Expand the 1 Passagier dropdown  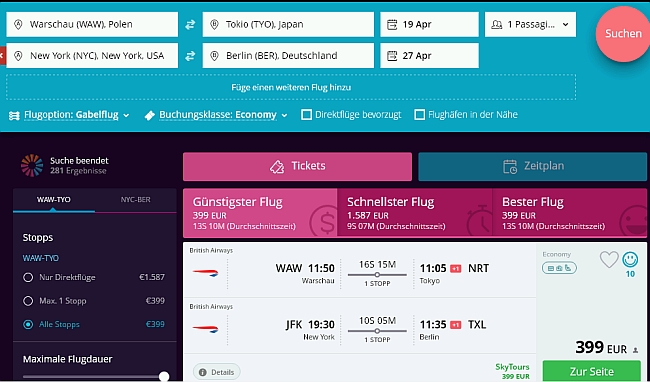click(x=530, y=24)
